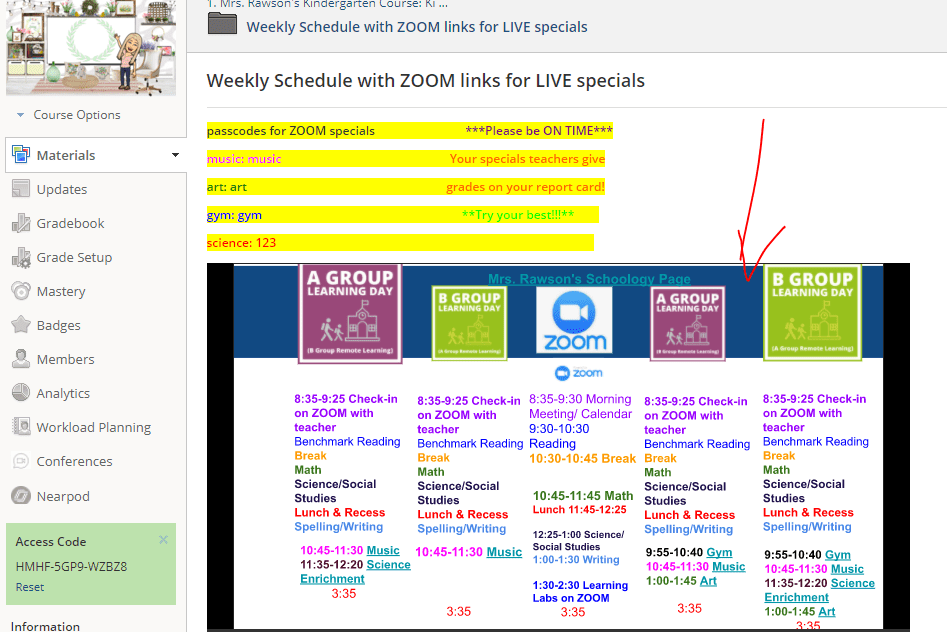Click the 'Access Code' label
Viewport: 947px width, 632px height.
point(51,542)
